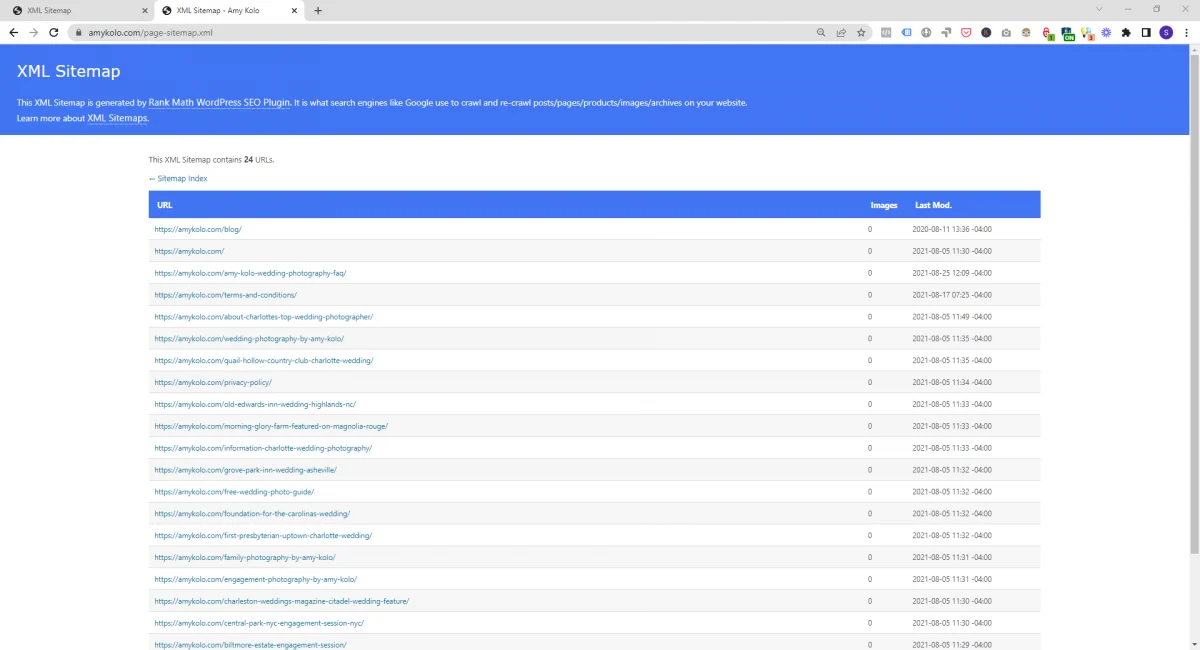Open the amy-kolo-wedding-photography-faq link
Image resolution: width=1200 pixels, height=650 pixels.
point(250,273)
